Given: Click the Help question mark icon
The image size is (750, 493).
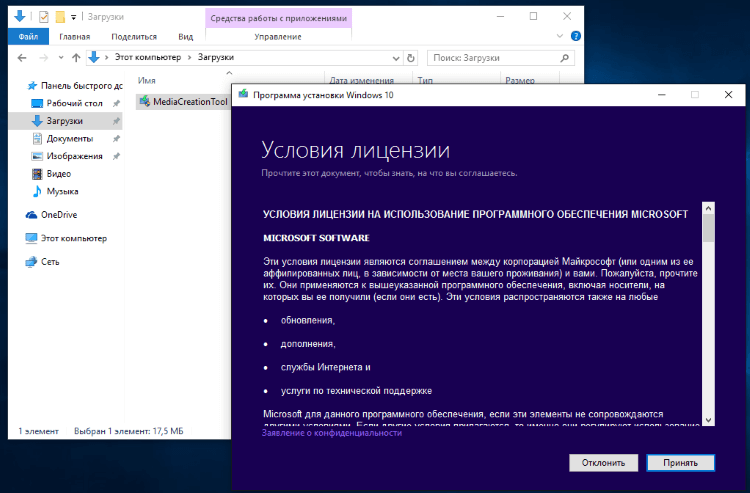Looking at the screenshot, I should [x=576, y=36].
